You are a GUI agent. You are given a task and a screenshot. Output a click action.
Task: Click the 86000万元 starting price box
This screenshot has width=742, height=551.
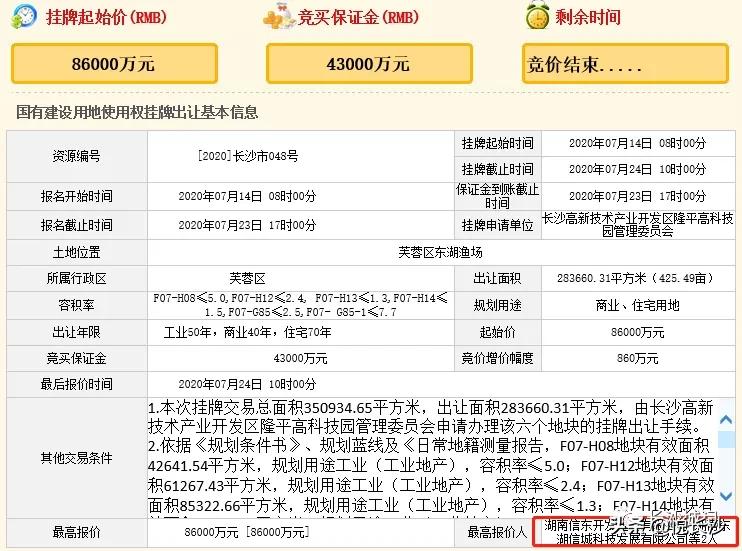coord(114,63)
